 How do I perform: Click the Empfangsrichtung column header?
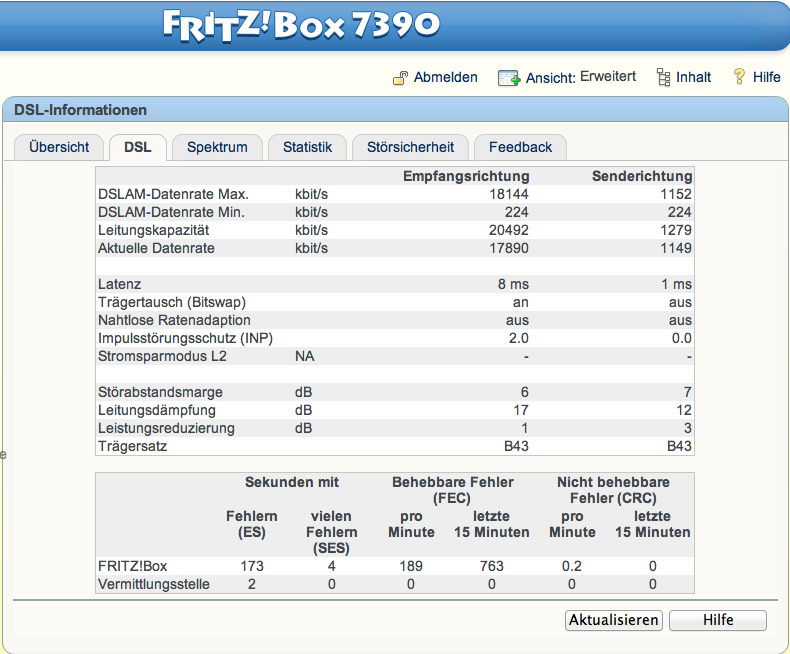tap(466, 176)
